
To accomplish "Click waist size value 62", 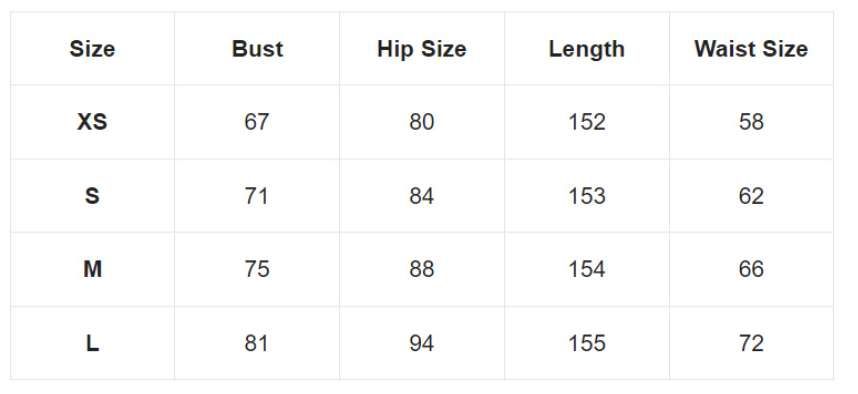I will 751,196.
